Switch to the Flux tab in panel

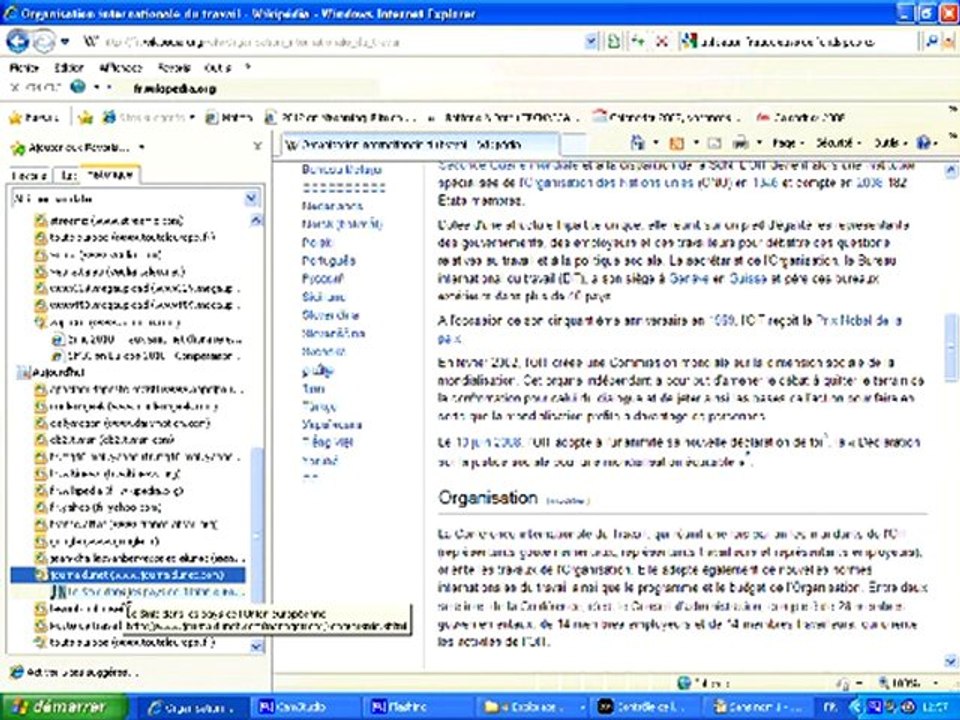tap(66, 176)
